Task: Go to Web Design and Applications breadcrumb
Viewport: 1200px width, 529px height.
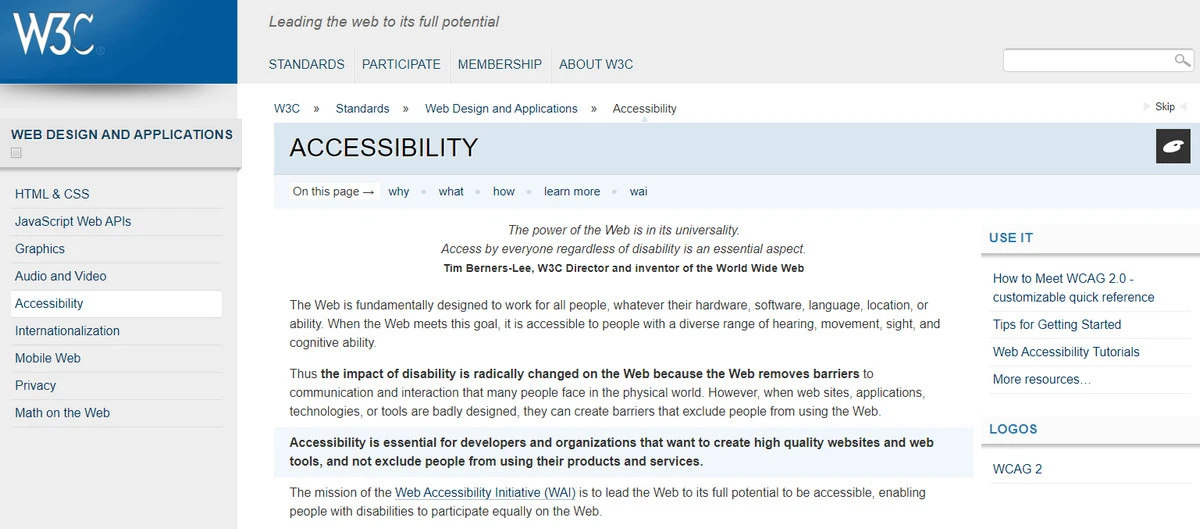Action: 501,108
